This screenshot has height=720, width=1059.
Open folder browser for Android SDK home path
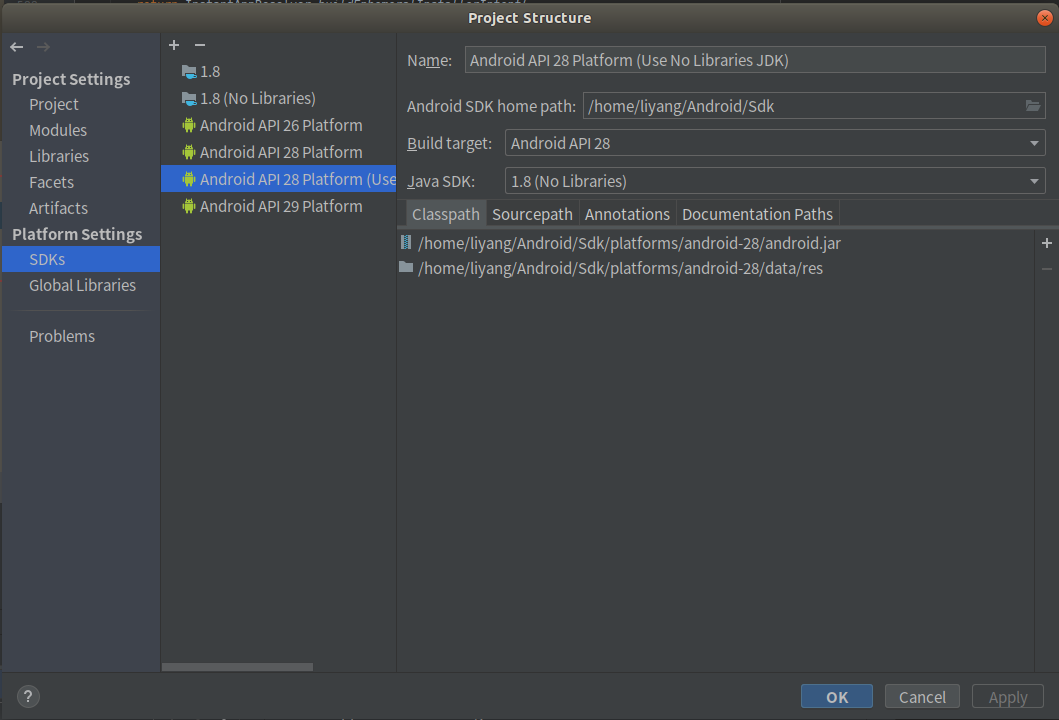(1034, 105)
